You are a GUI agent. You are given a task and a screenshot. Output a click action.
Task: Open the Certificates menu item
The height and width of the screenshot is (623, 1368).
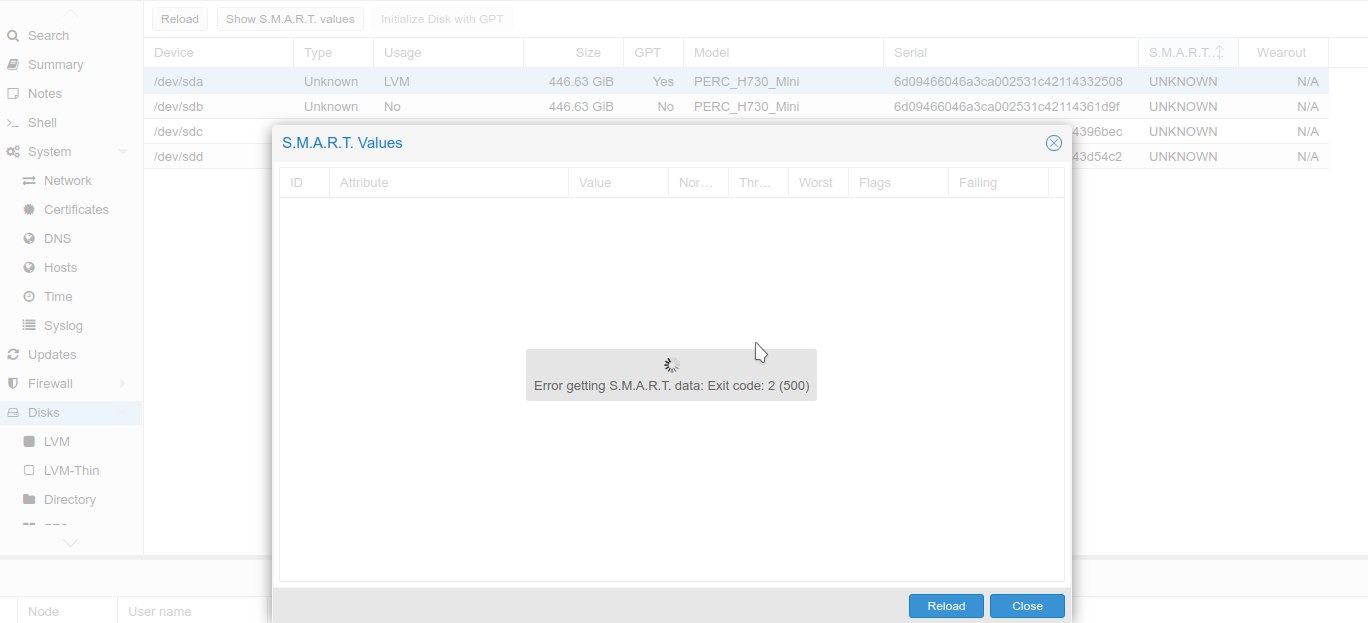coord(76,210)
